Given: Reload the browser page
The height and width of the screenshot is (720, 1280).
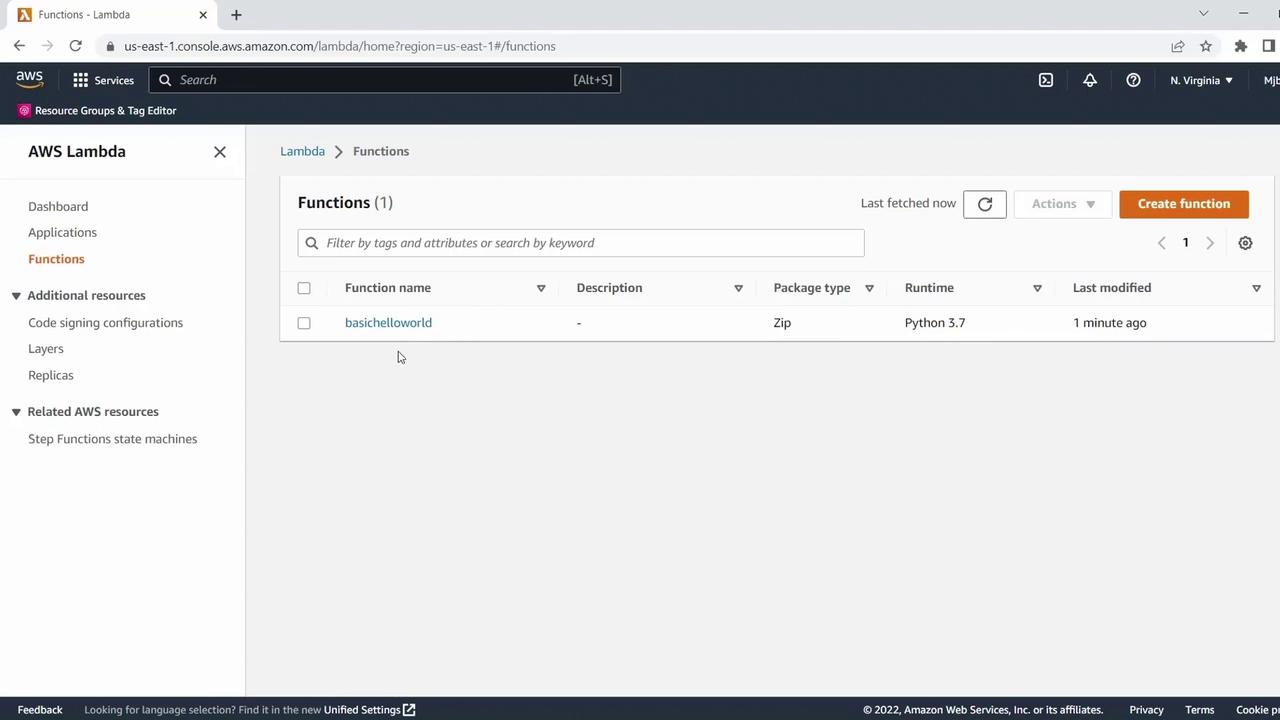Looking at the screenshot, I should tap(75, 46).
